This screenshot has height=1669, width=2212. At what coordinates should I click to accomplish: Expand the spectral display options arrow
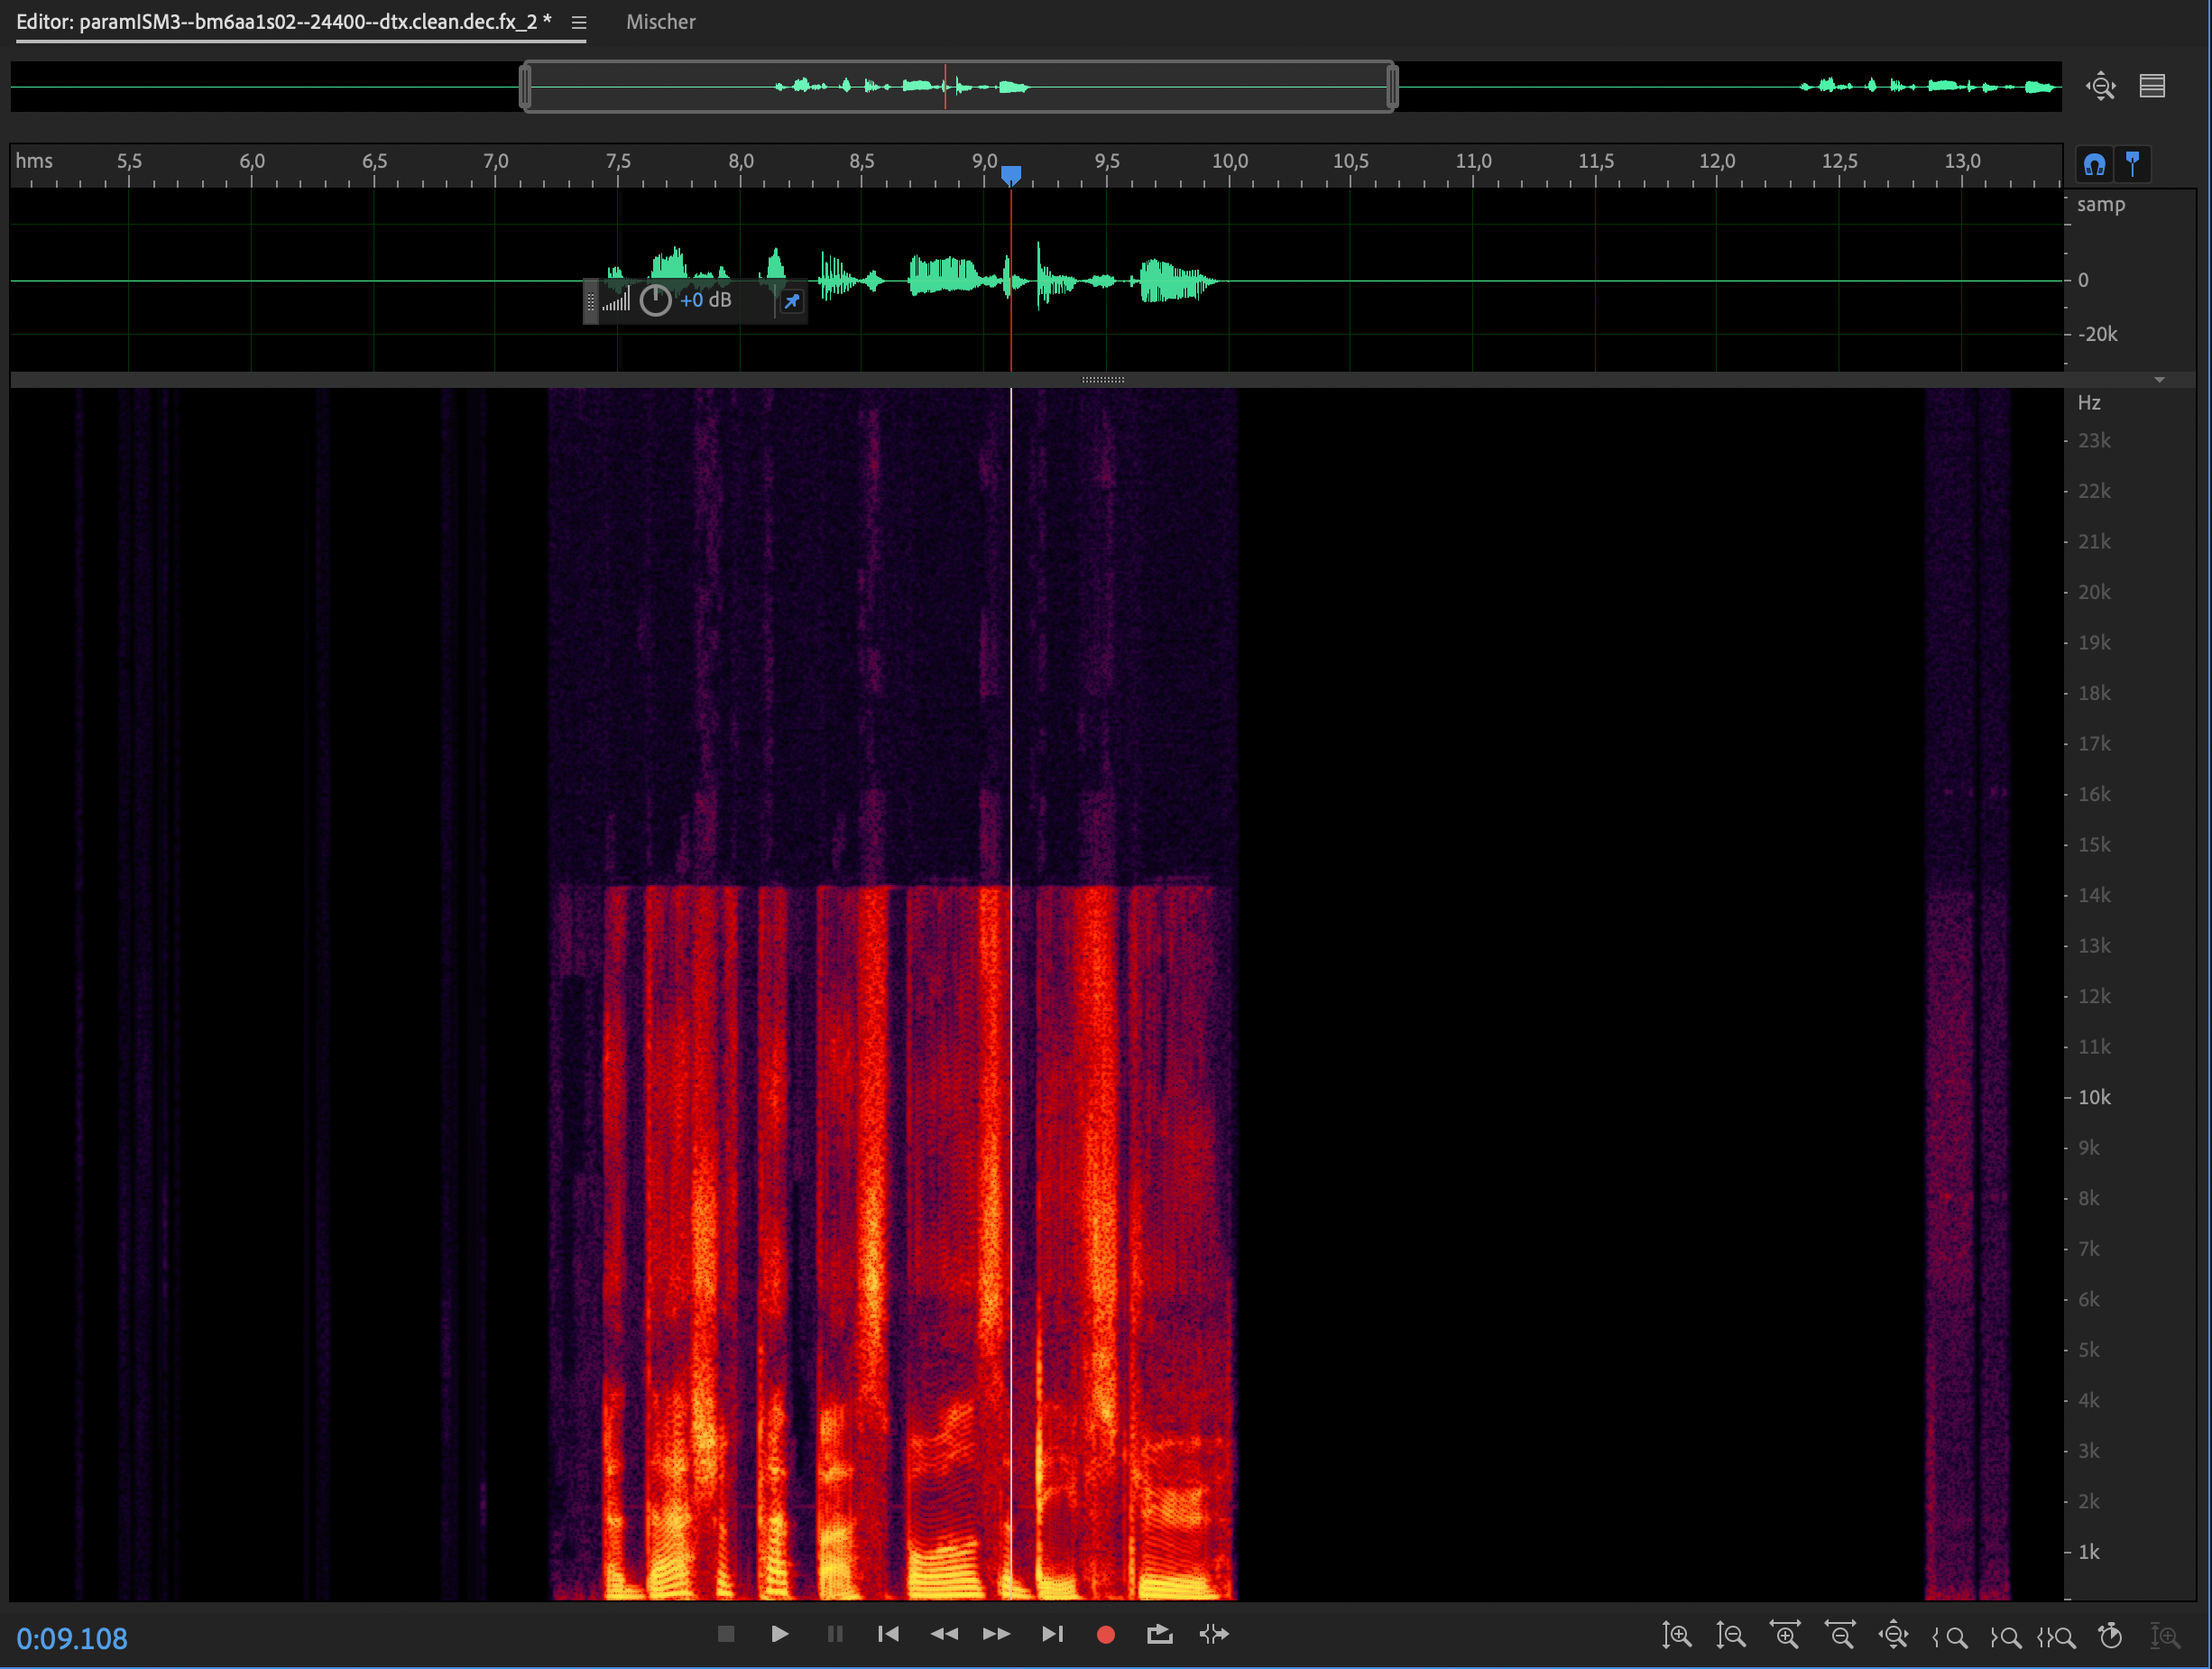2159,380
